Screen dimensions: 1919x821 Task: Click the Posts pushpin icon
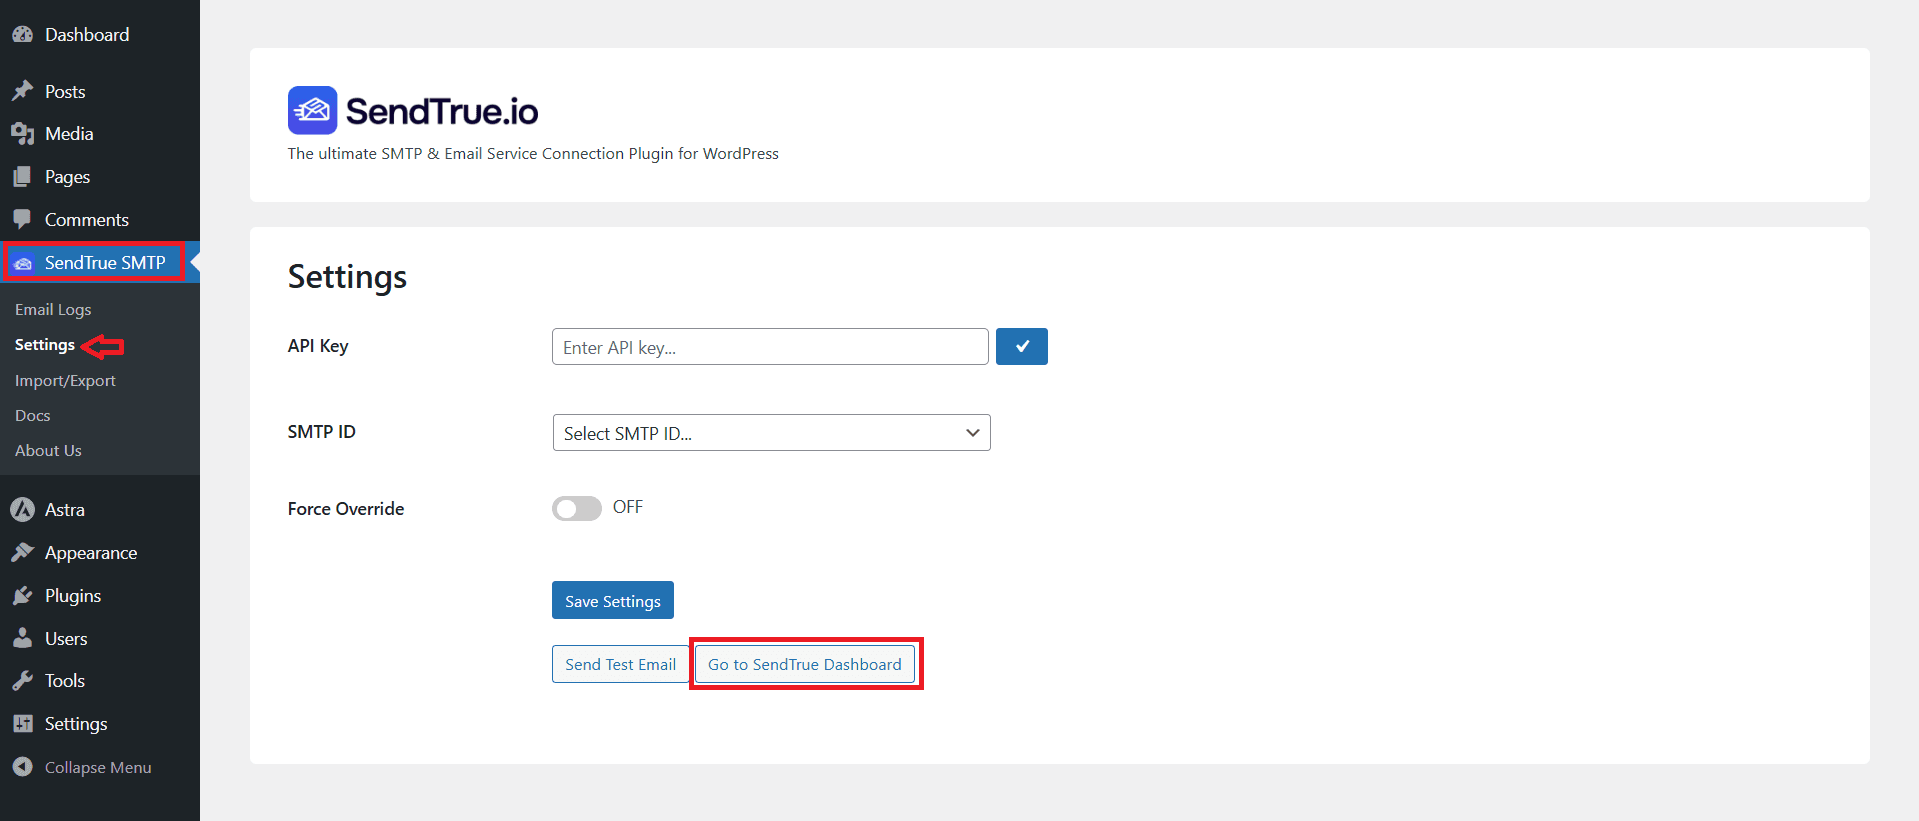pyautogui.click(x=22, y=91)
